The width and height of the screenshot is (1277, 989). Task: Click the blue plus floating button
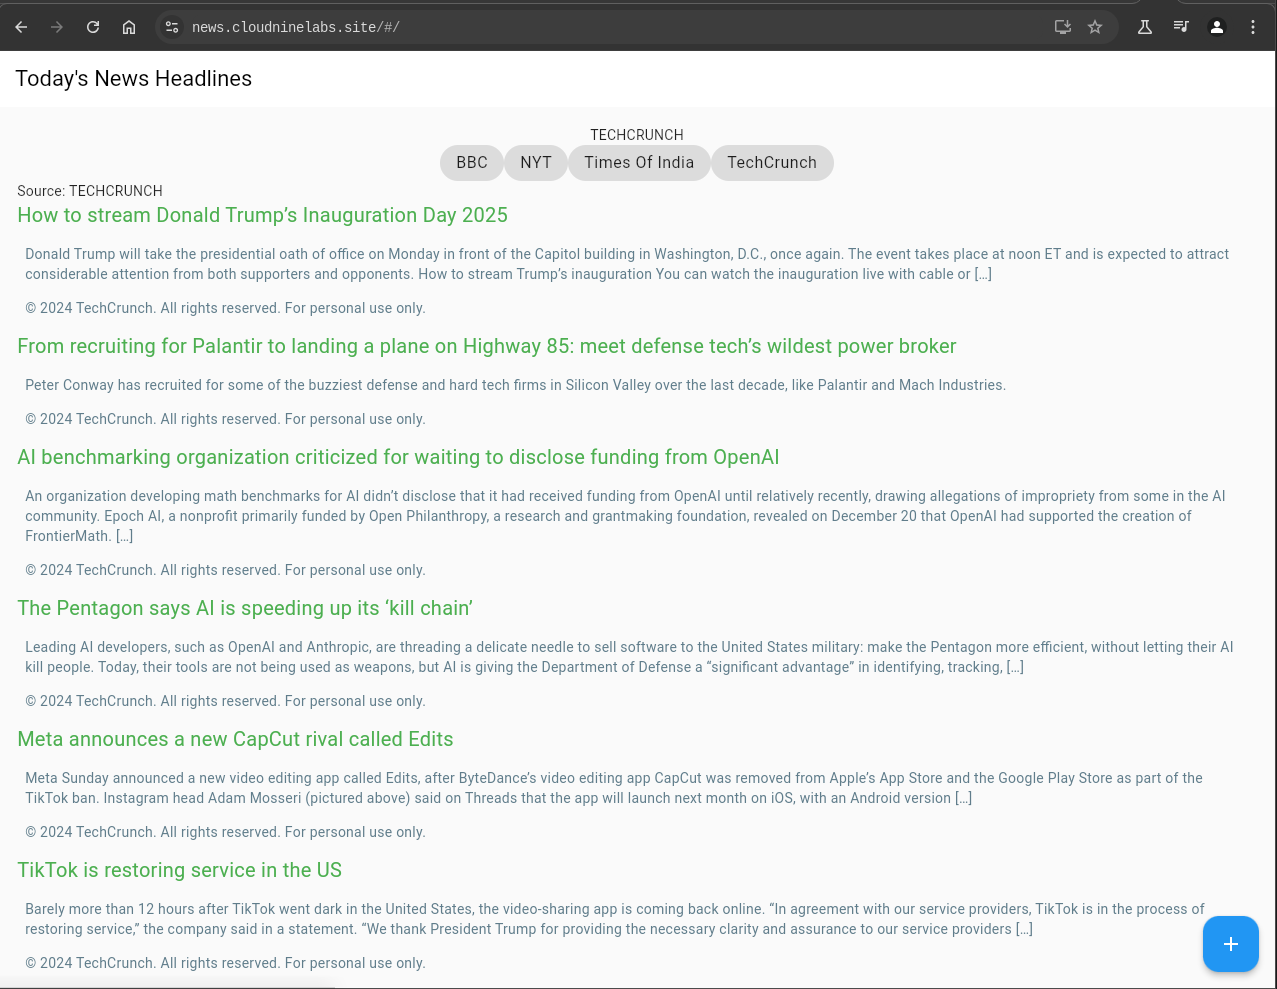pyautogui.click(x=1231, y=944)
